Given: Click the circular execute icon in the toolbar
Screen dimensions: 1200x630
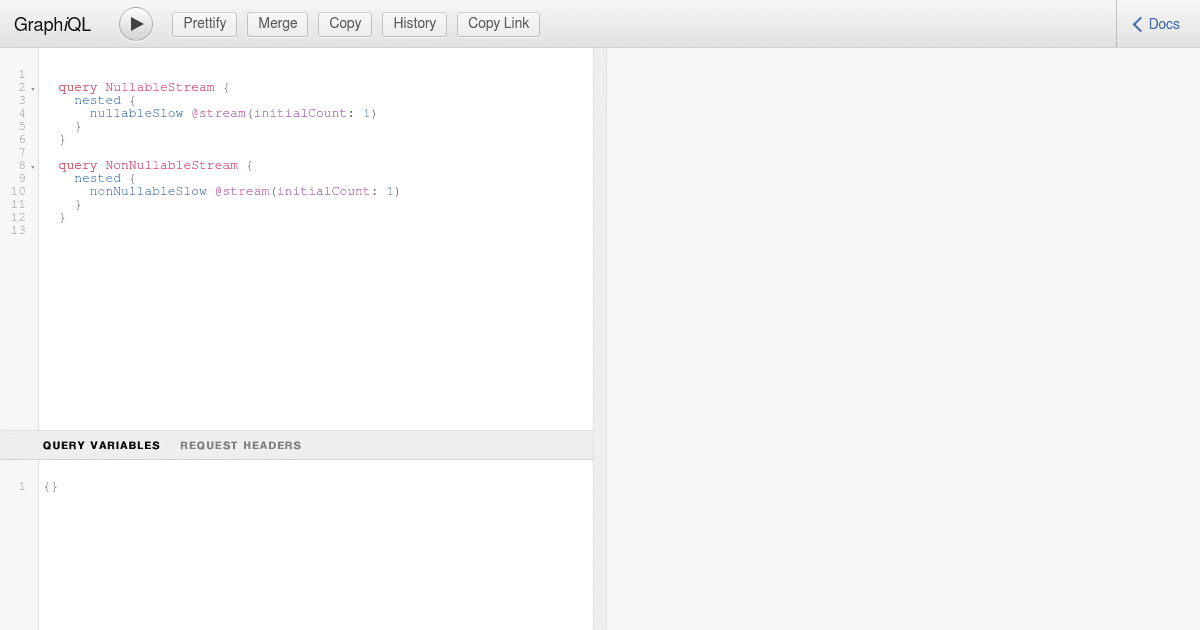Looking at the screenshot, I should 135,24.
